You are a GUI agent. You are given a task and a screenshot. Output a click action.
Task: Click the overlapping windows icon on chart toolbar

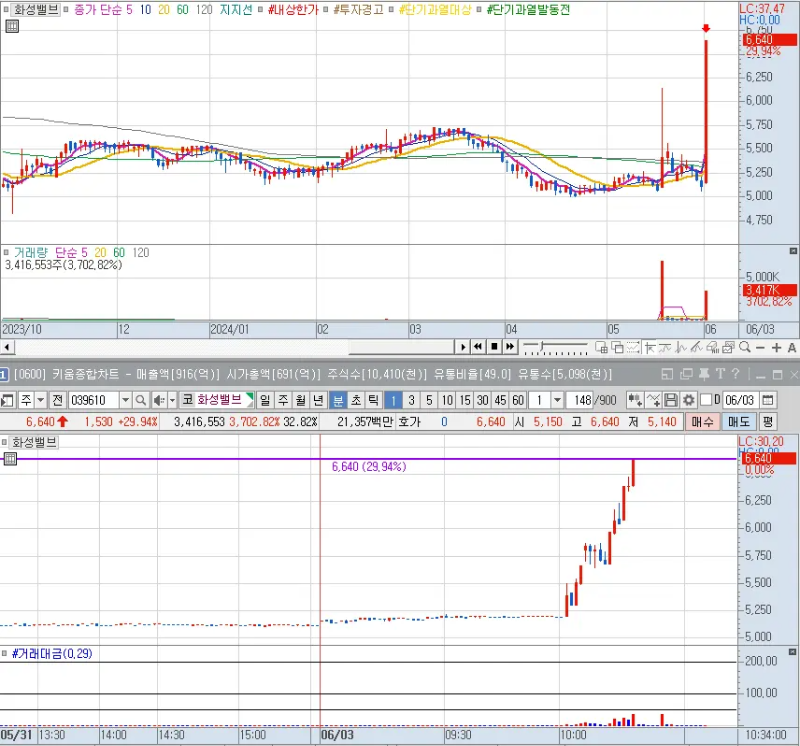[x=617, y=347]
